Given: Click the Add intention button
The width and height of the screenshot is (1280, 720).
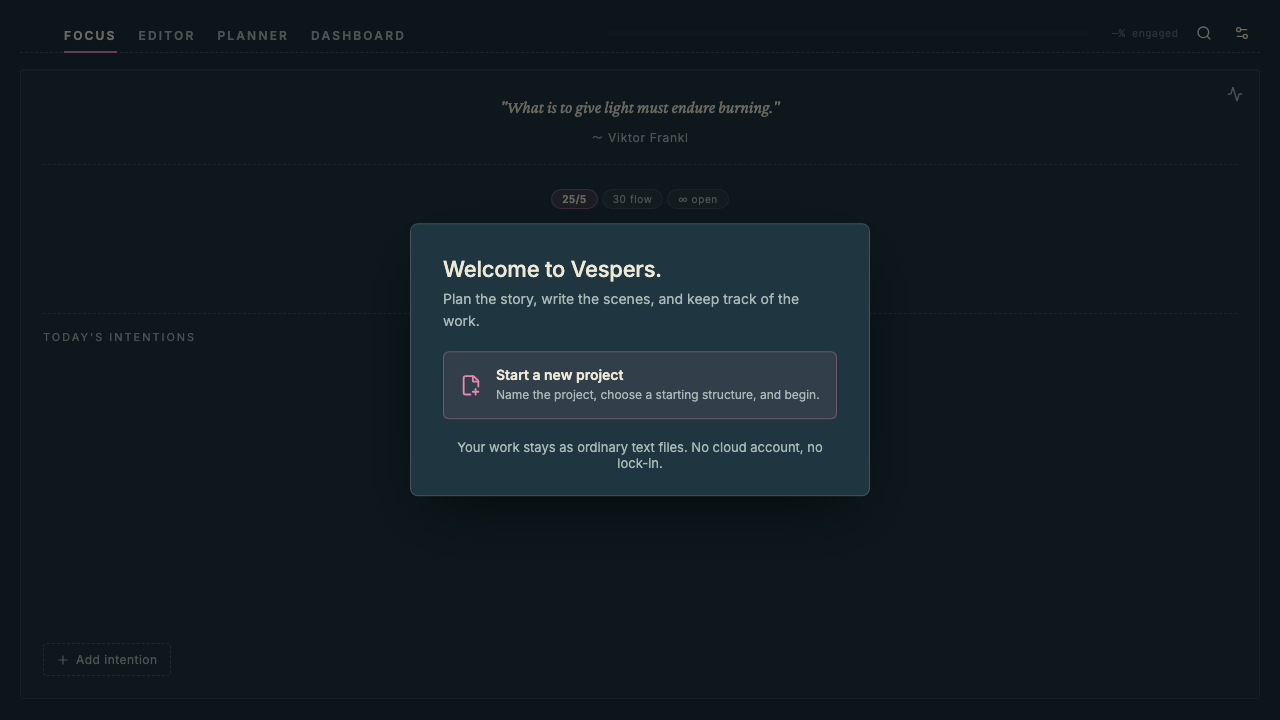Looking at the screenshot, I should click(x=107, y=660).
